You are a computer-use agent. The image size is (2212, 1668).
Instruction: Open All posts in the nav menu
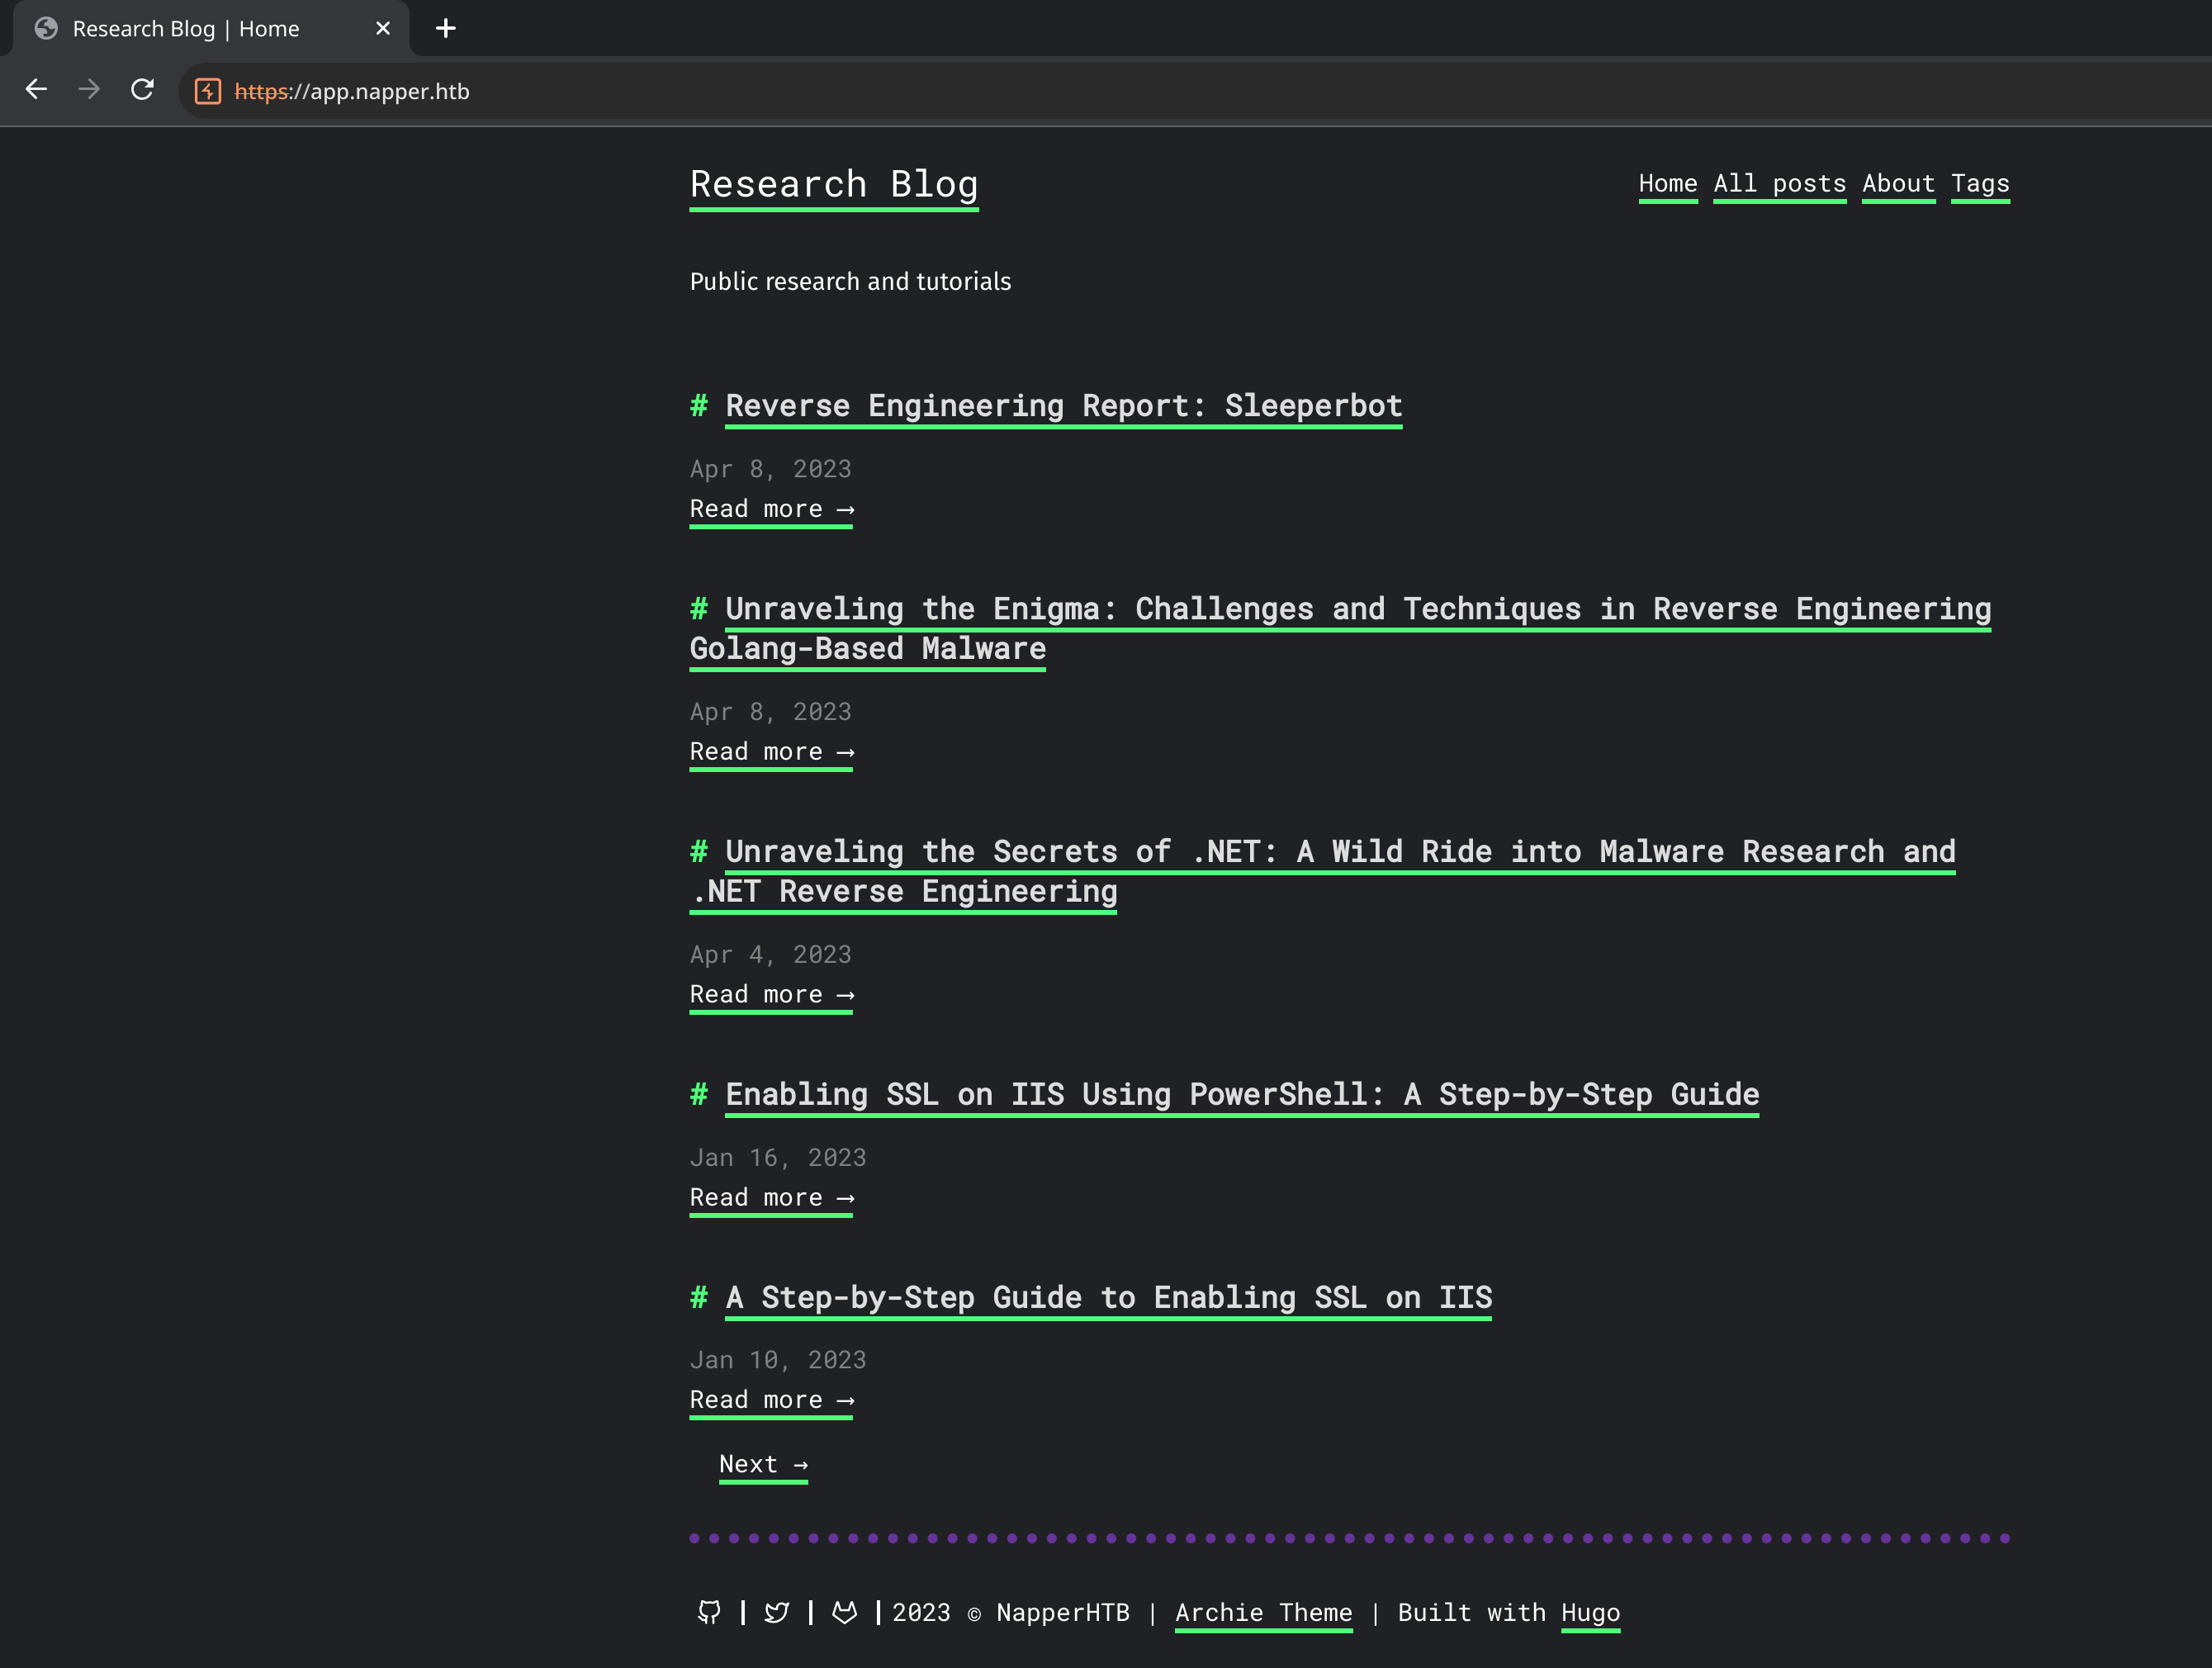(1780, 184)
